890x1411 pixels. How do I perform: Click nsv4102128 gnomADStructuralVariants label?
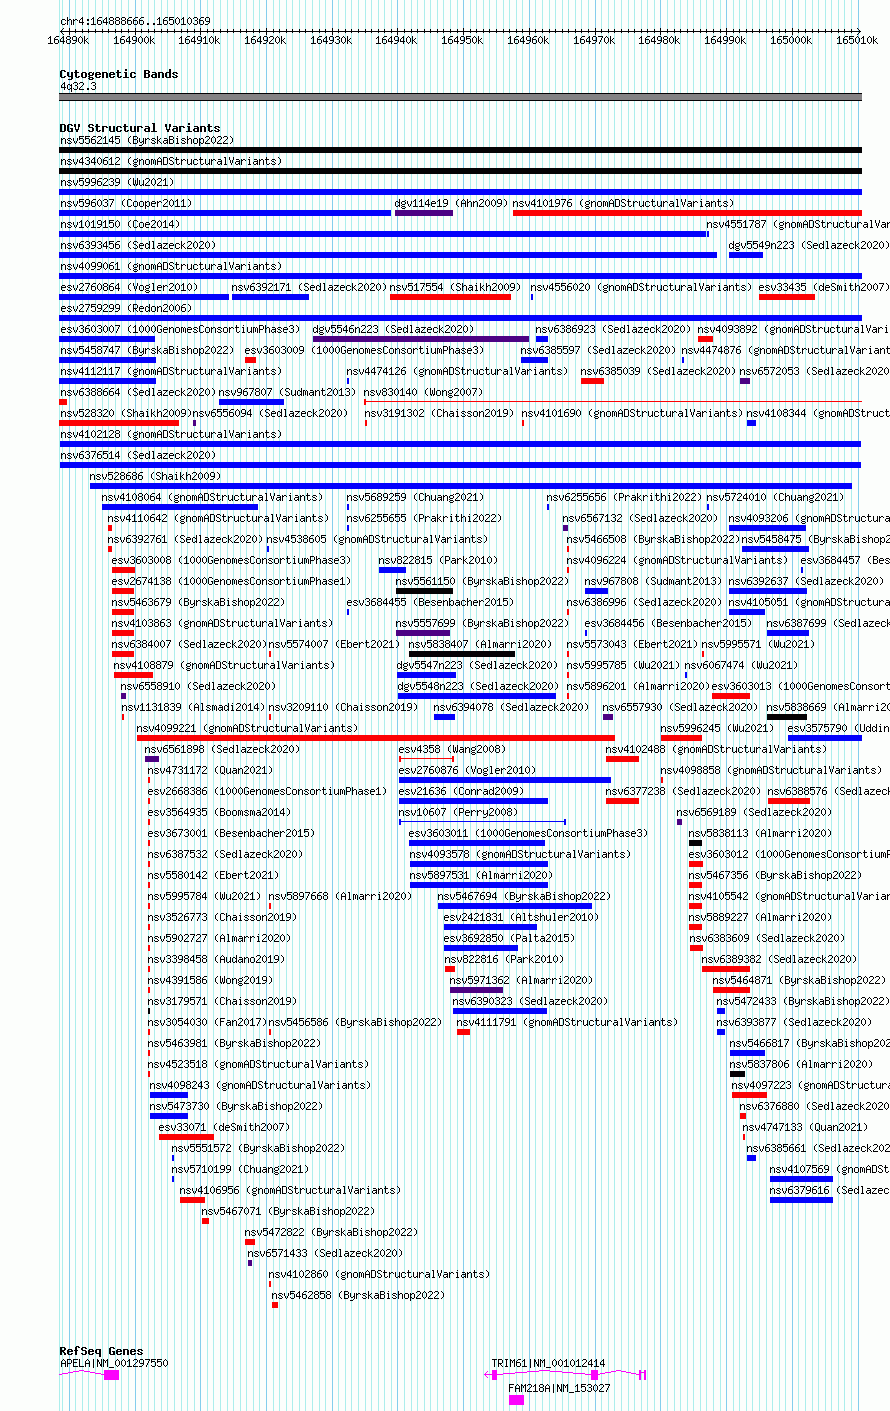171,434
